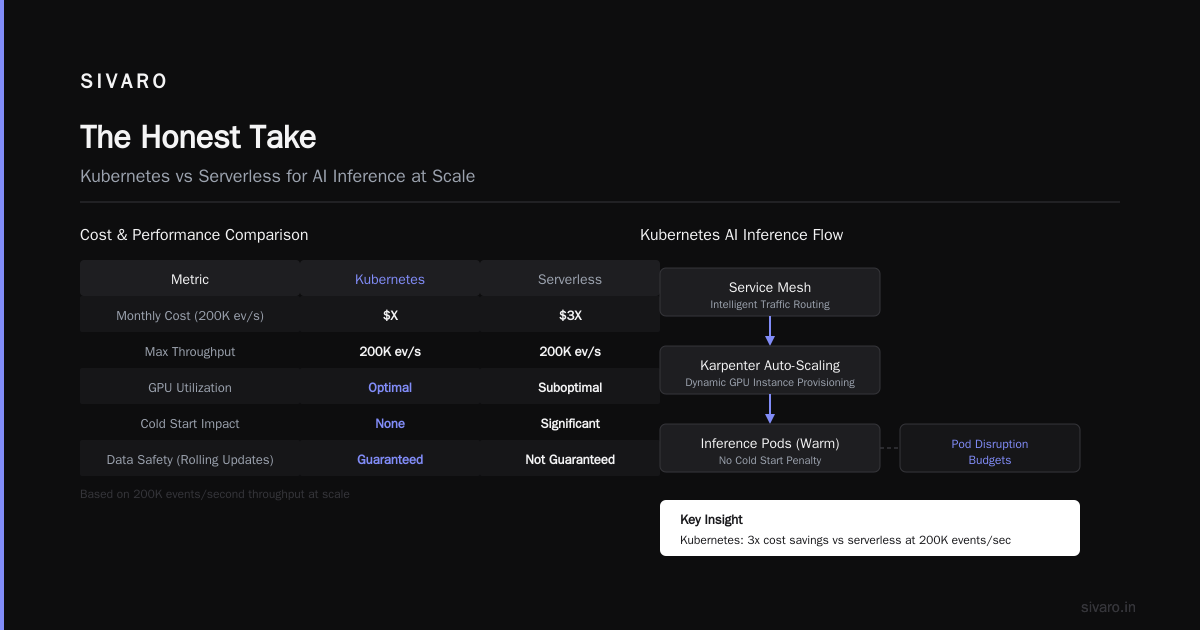Image resolution: width=1200 pixels, height=630 pixels.
Task: Click the 'Guaranteed' cell
Action: [390, 460]
